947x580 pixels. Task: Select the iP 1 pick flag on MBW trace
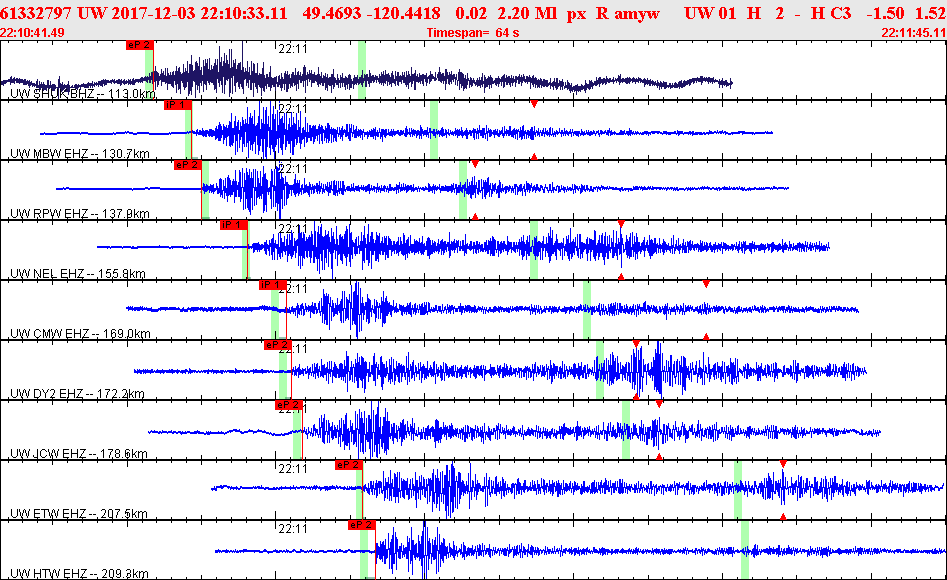(178, 105)
